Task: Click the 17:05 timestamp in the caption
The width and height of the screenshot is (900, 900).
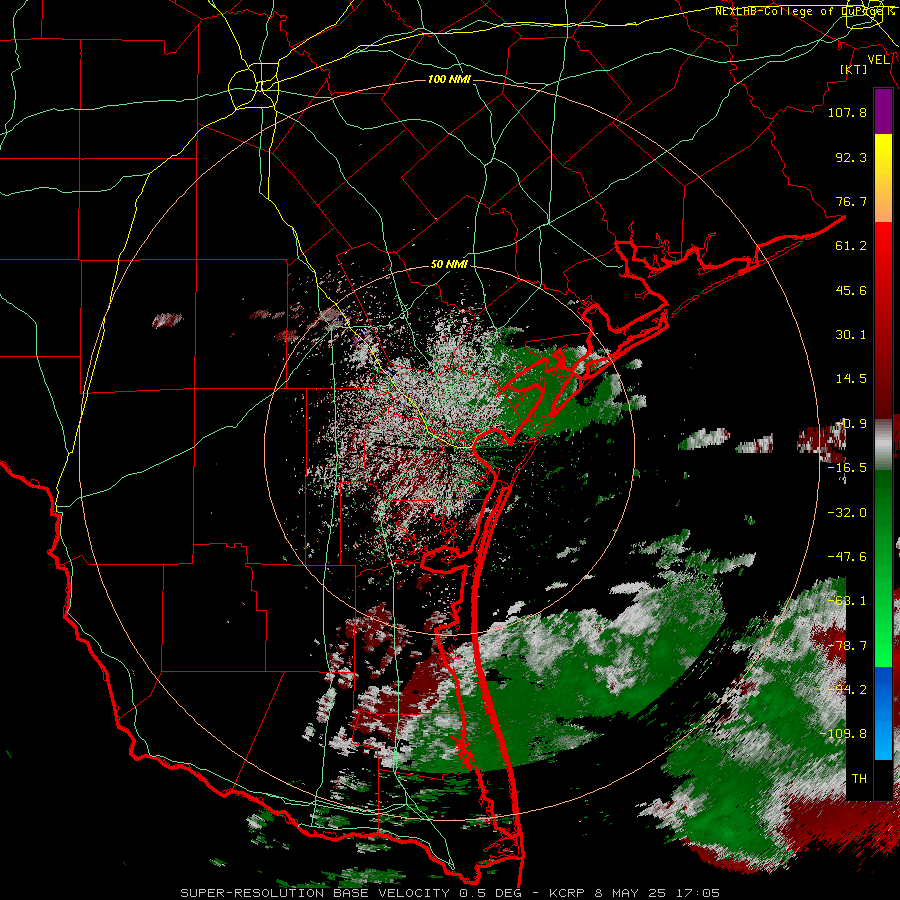Action: [697, 893]
